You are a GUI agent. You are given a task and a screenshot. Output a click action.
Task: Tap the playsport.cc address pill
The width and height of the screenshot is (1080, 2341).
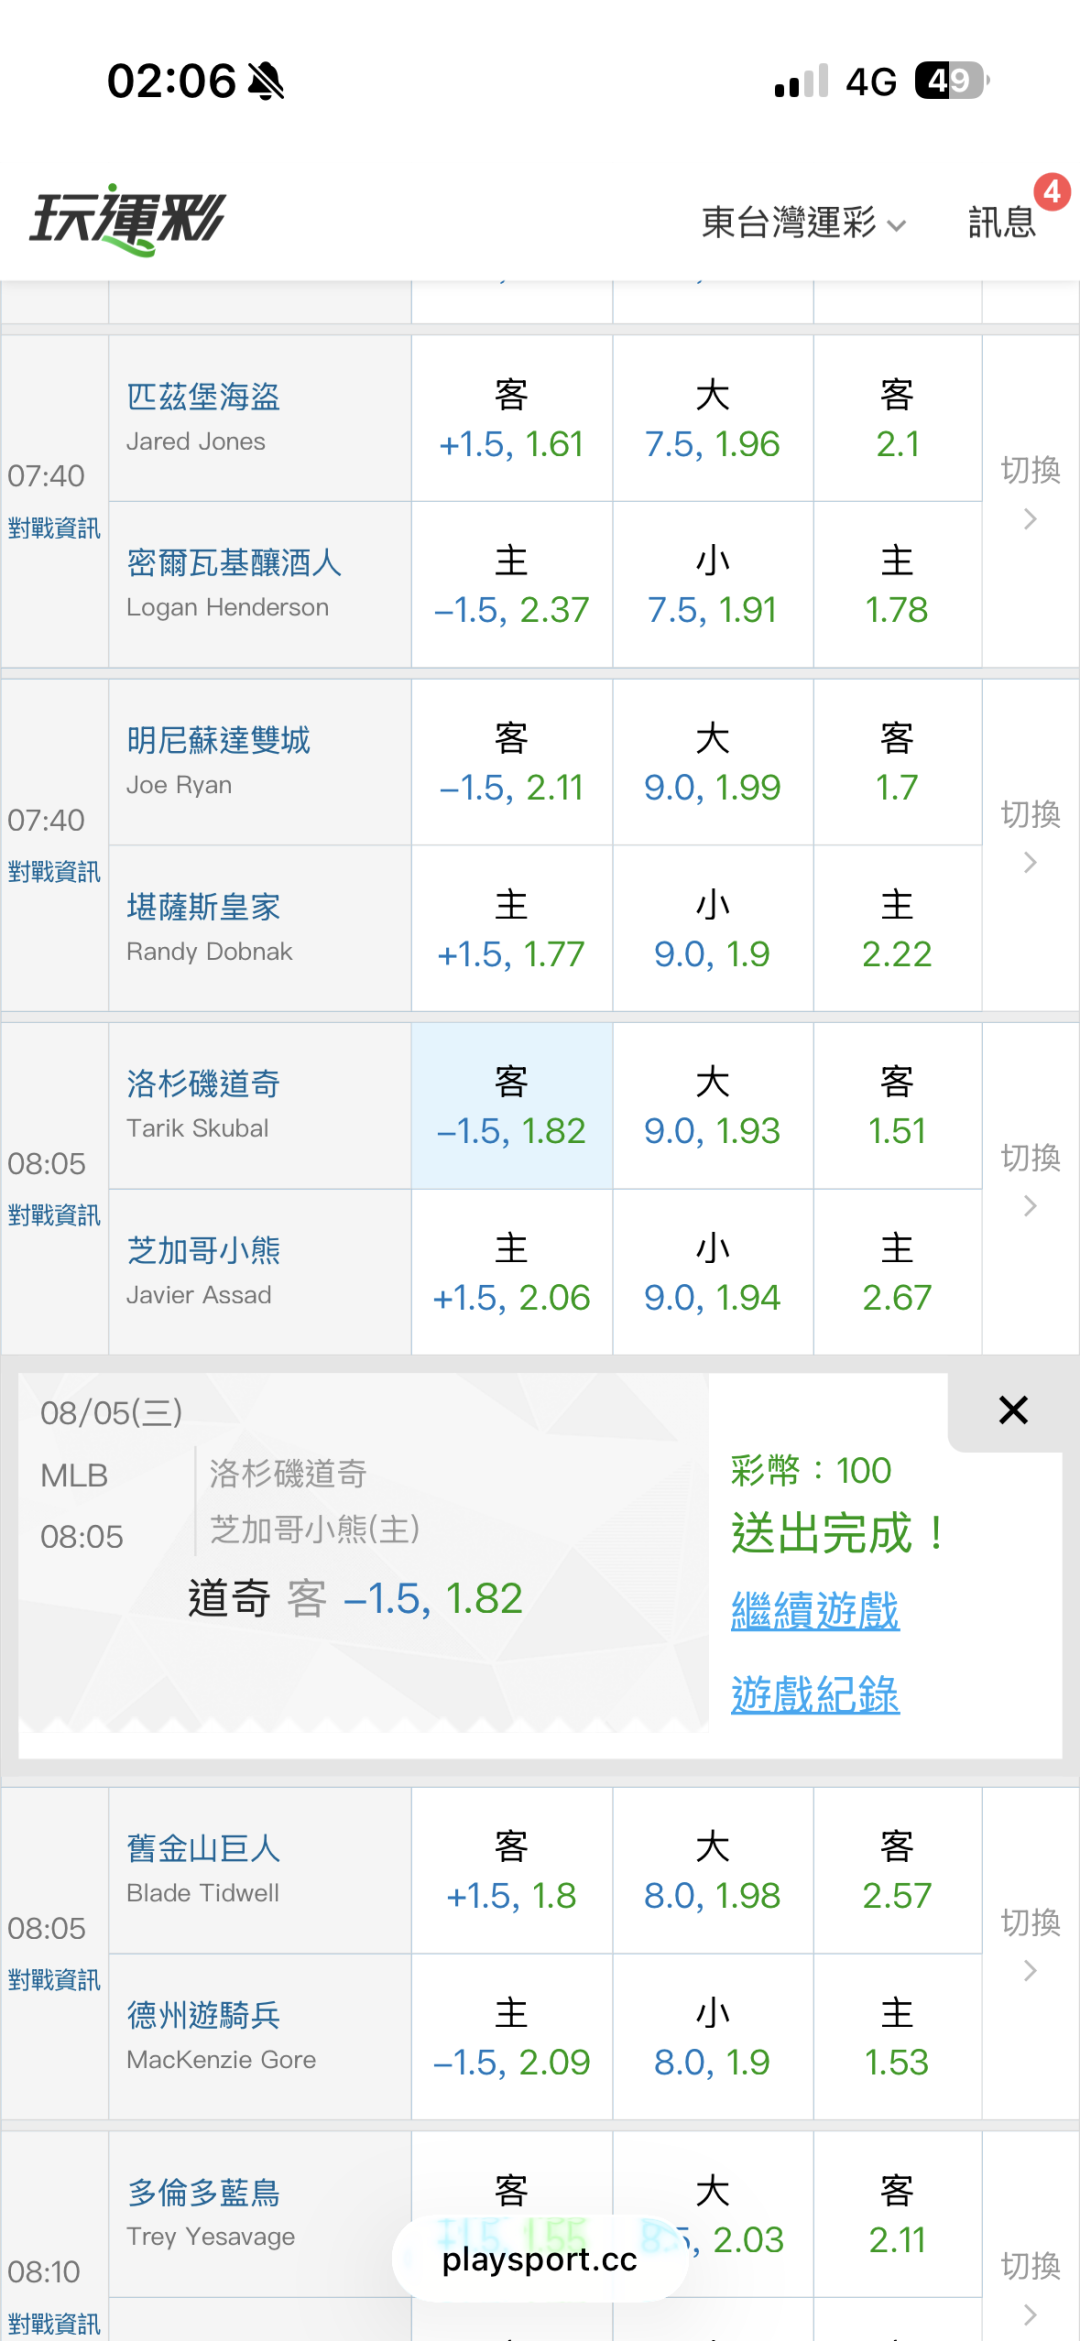540,2259
